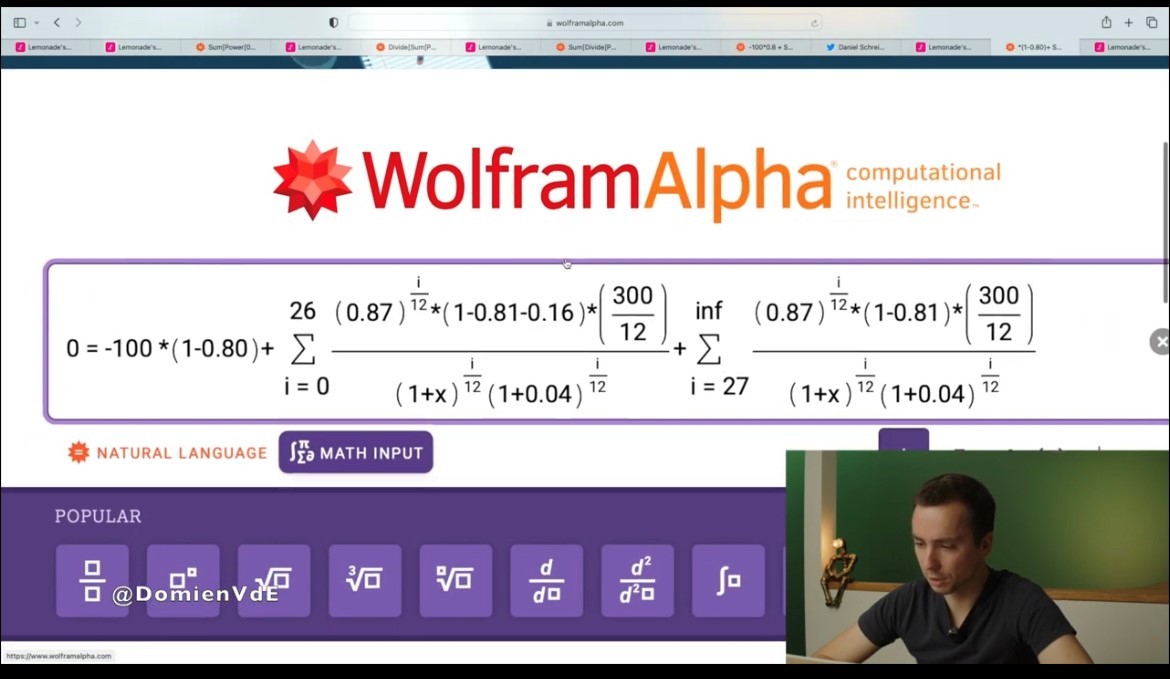Open the sidebar dropdown arrow in Safari

pos(37,23)
